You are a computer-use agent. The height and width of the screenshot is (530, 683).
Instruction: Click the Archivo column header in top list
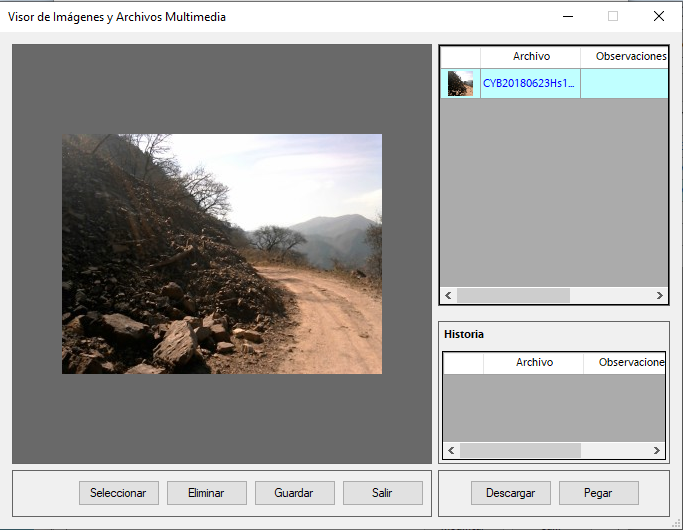[531, 57]
